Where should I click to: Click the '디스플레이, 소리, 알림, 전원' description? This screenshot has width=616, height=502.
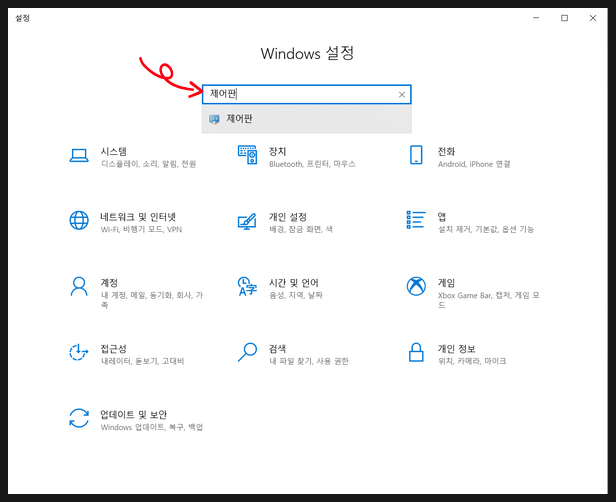coord(148,164)
